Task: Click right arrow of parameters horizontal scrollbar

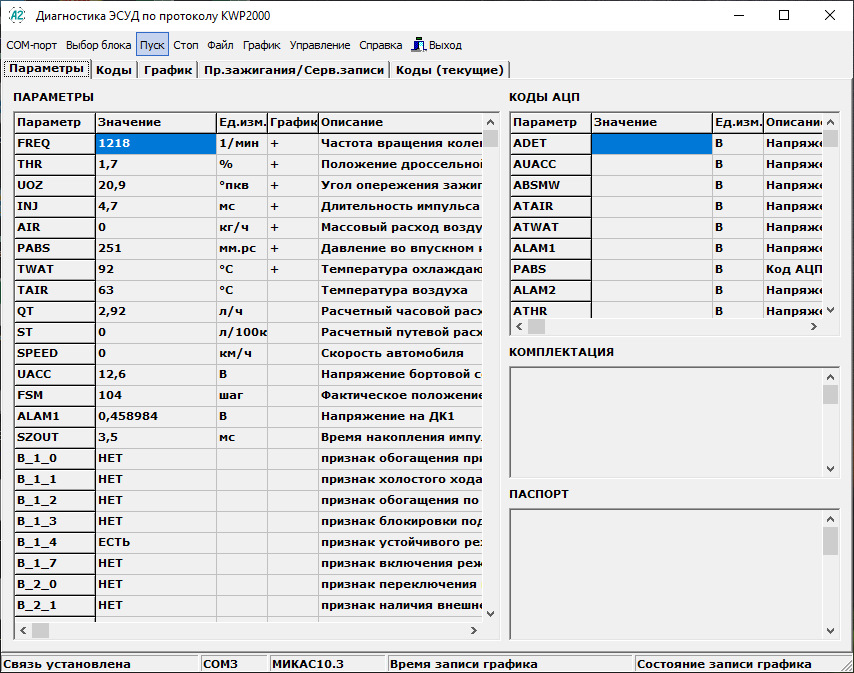Action: [474, 631]
